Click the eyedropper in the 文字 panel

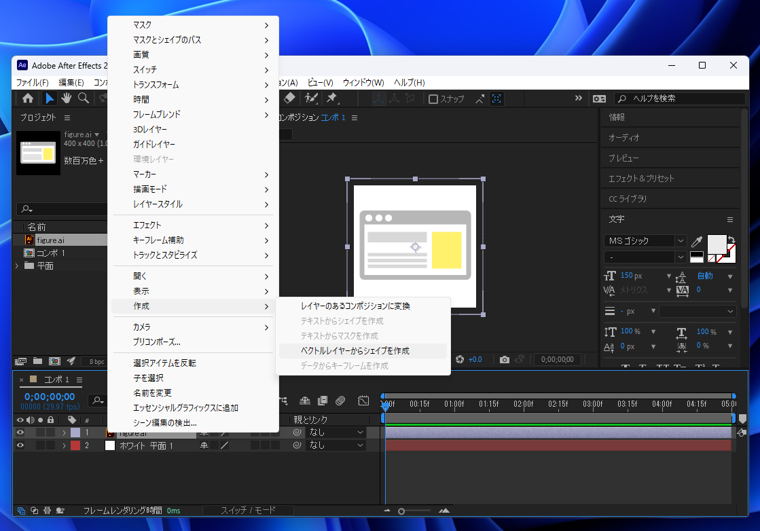coord(697,241)
